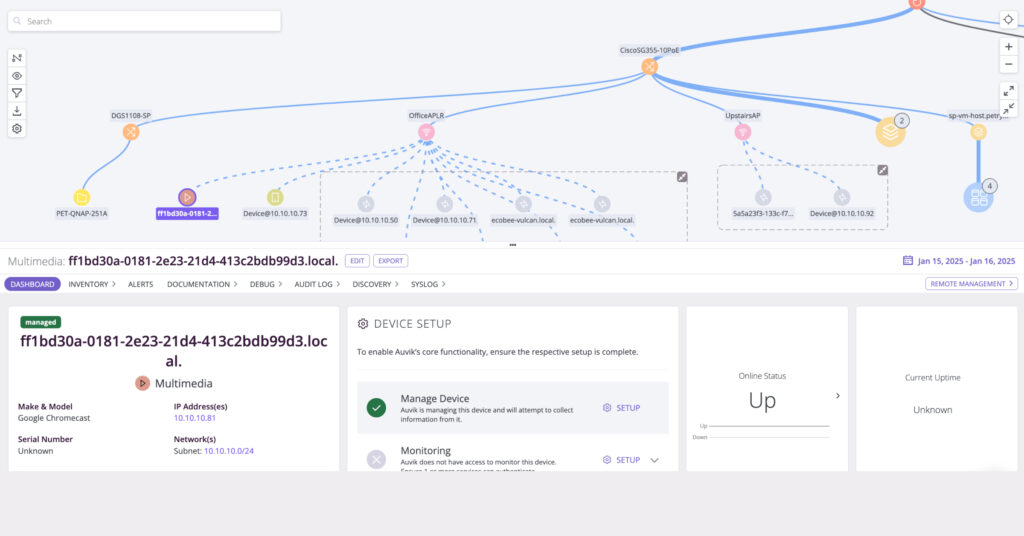Screen dimensions: 1024x536
Task: Click the Edit button beside device name
Action: (x=357, y=260)
